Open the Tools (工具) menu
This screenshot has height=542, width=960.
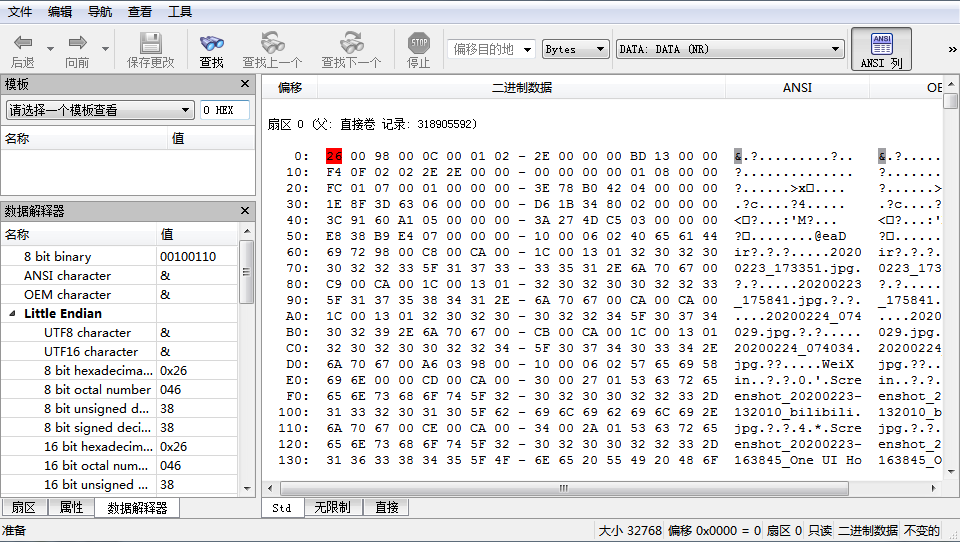180,12
